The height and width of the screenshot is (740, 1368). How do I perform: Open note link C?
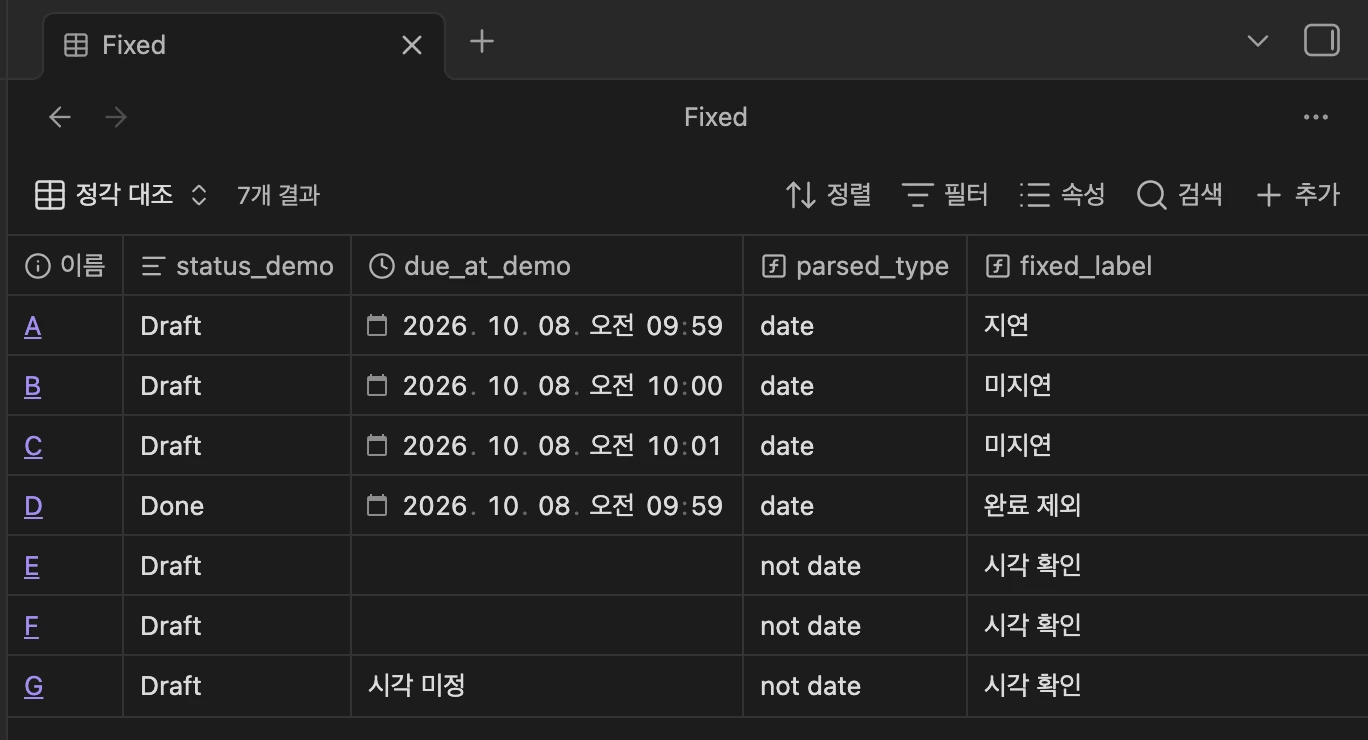33,446
